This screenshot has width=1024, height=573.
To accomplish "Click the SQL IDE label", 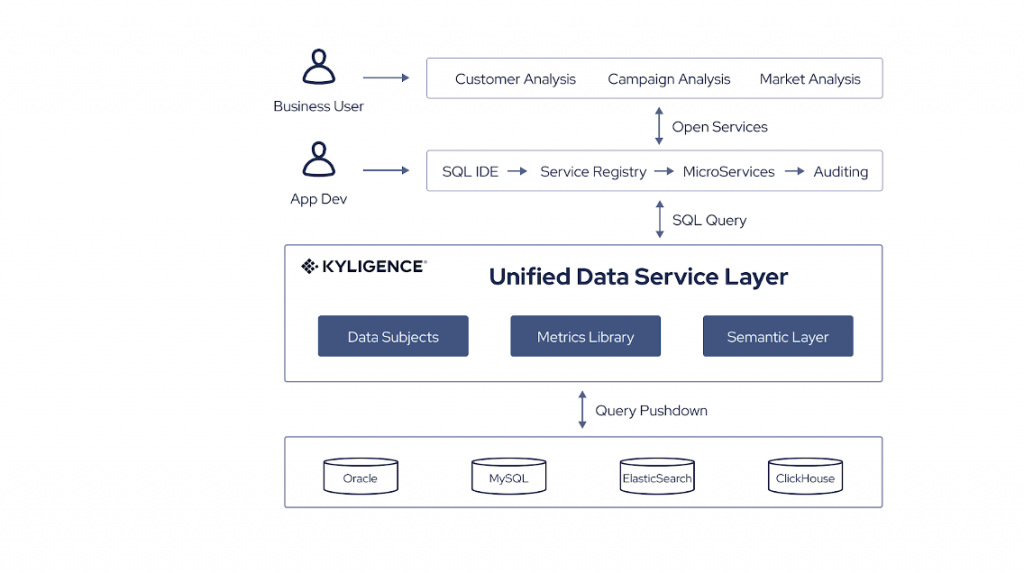I will (x=470, y=172).
